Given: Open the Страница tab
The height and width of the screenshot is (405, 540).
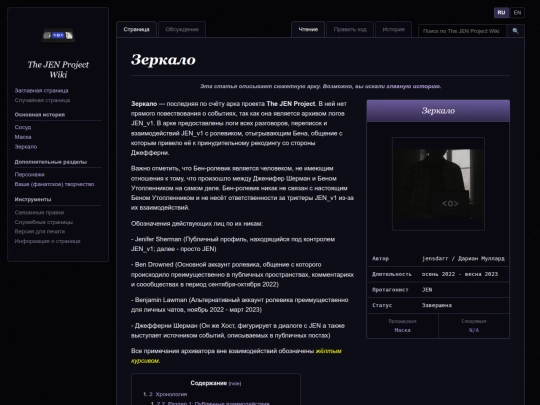Looking at the screenshot, I should point(136,29).
